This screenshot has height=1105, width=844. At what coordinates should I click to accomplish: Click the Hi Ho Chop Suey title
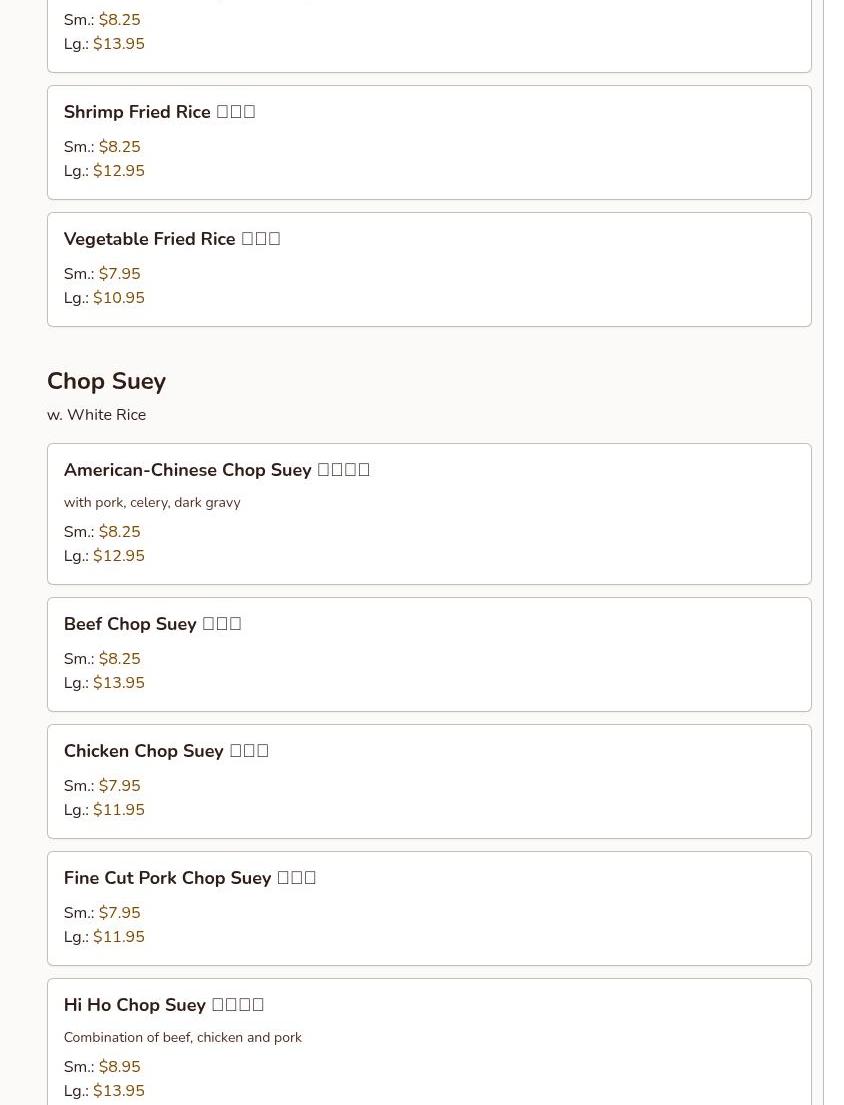[163, 1005]
